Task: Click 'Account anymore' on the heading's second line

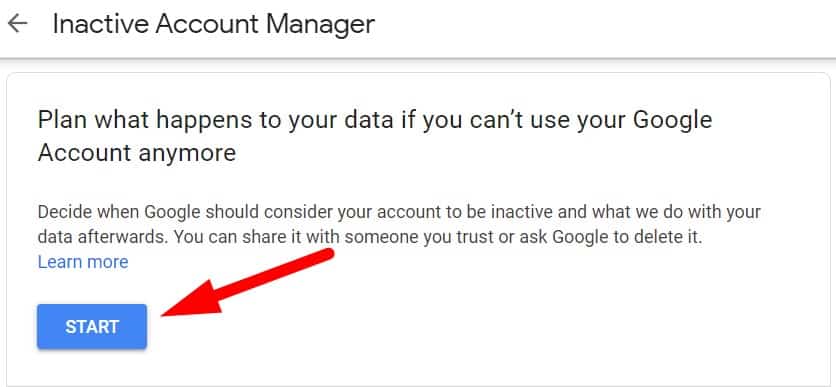Action: tap(137, 154)
